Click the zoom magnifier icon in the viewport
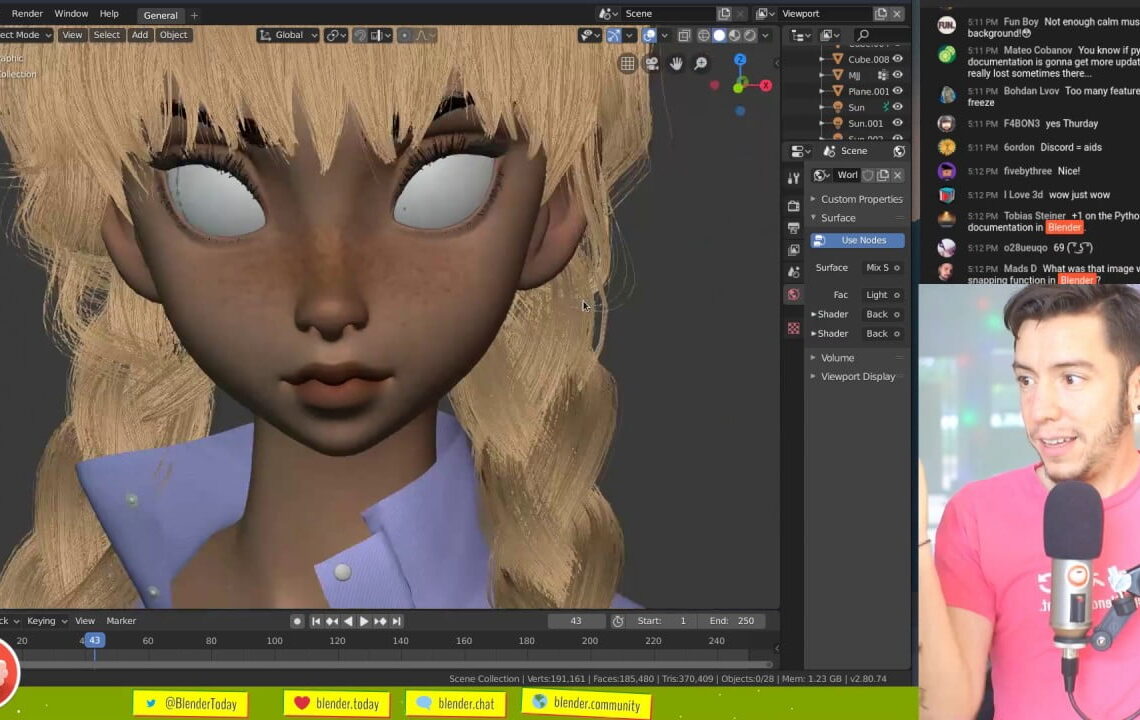Image resolution: width=1140 pixels, height=720 pixels. (699, 62)
